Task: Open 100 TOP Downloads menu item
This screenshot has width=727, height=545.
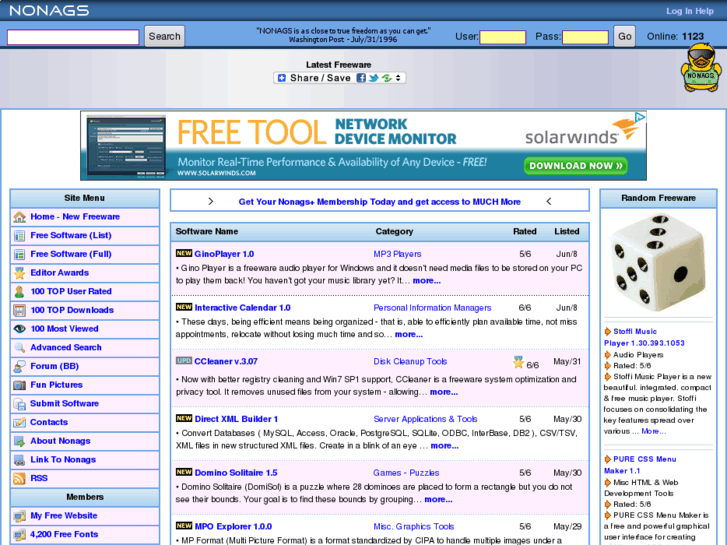Action: [72, 310]
